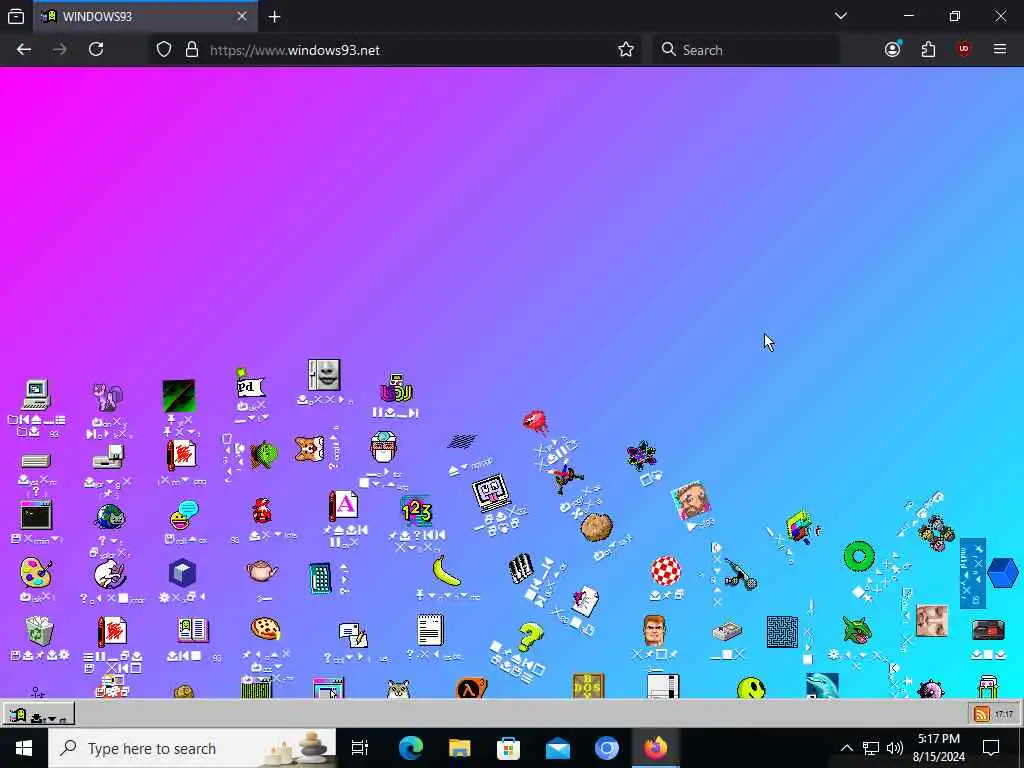This screenshot has width=1024, height=768.
Task: Open the green dragon head icon
Action: (x=856, y=630)
